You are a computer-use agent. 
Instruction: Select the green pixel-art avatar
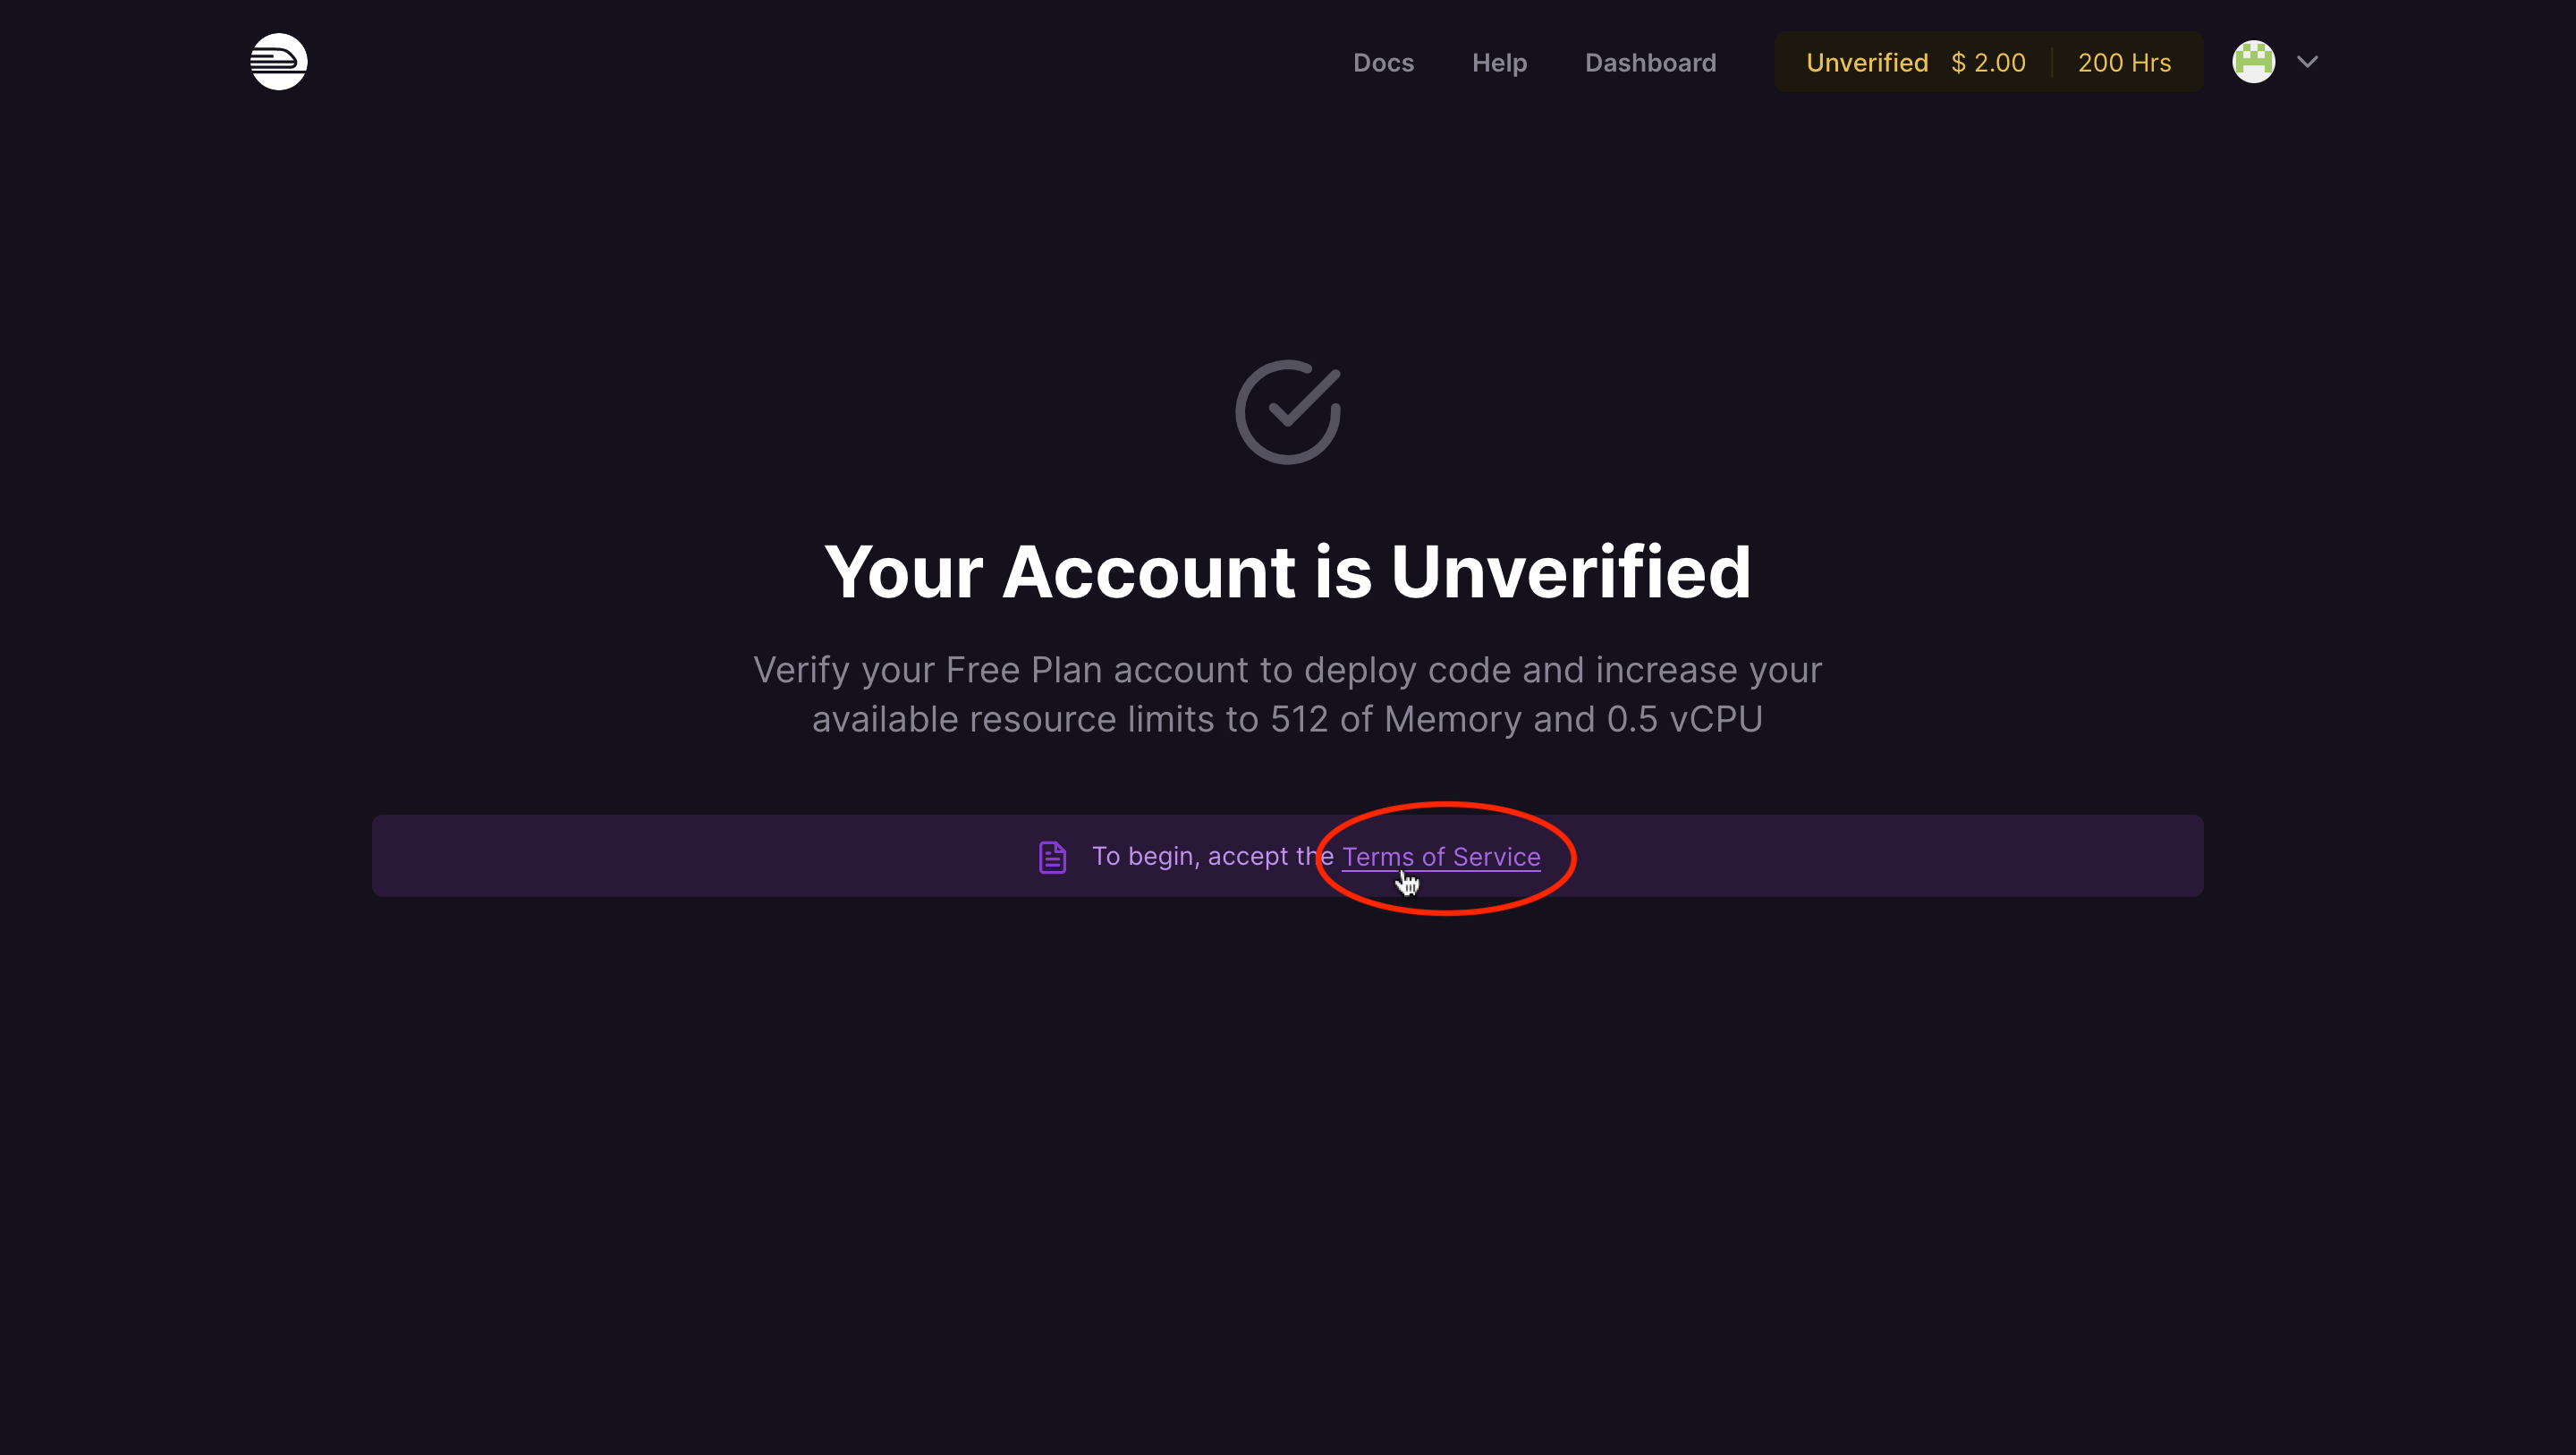[2253, 61]
